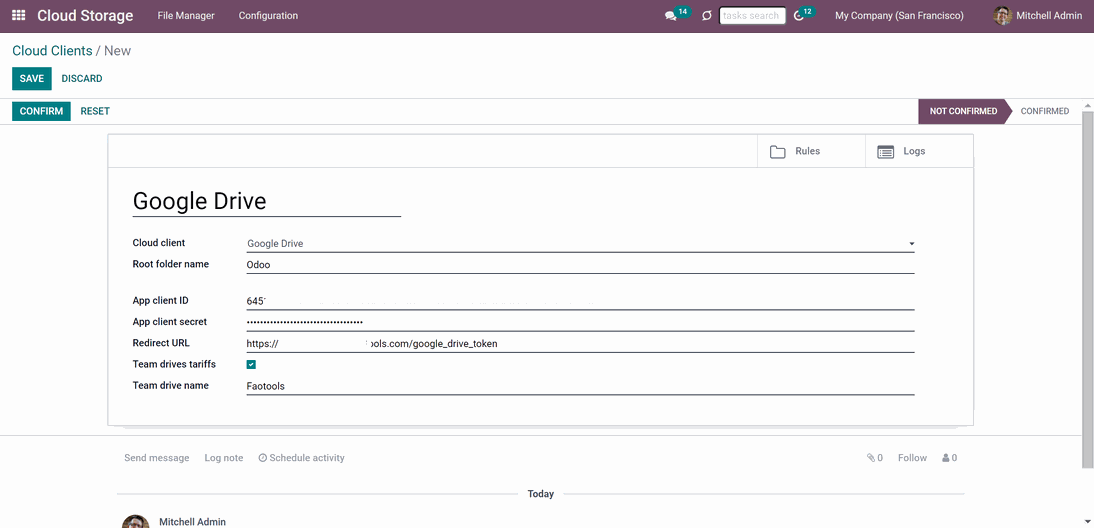
Task: Click Log note in chatter
Action: click(x=223, y=458)
